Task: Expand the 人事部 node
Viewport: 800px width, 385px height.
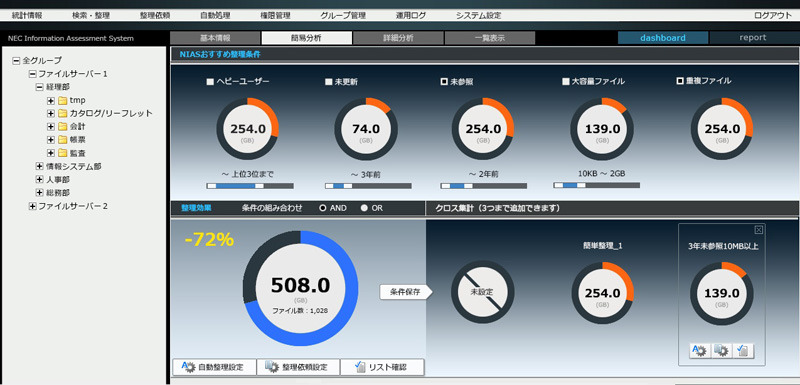Action: pyautogui.click(x=40, y=179)
